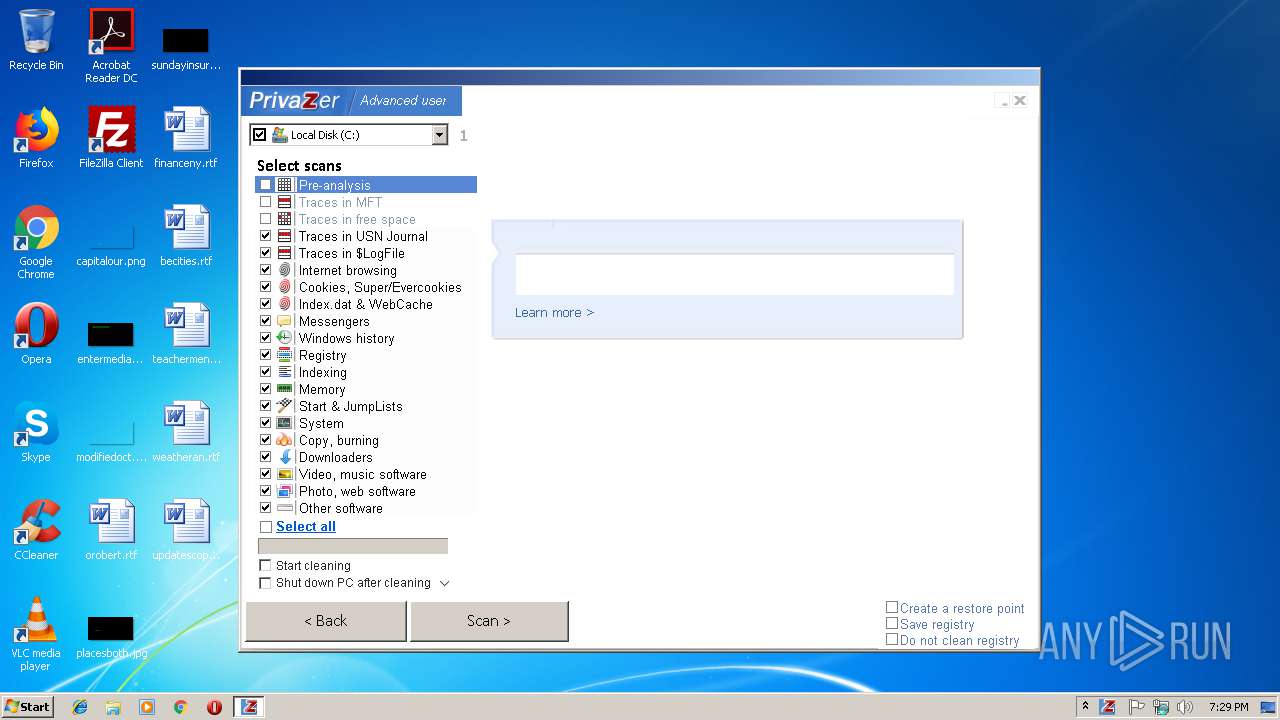Click the taskbar clock showing 7:29 PM
Screen dimensions: 1280x720
[x=1229, y=707]
